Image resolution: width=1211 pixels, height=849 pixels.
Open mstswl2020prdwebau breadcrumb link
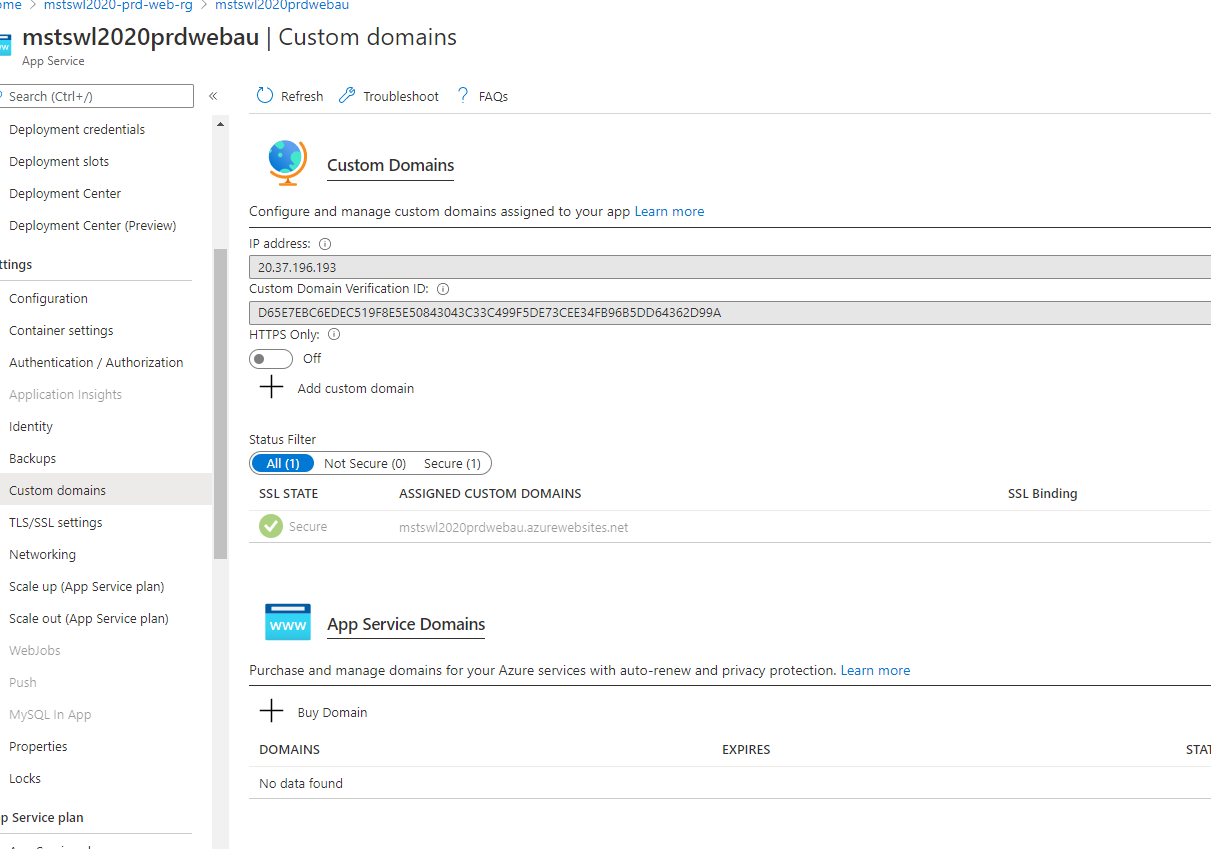click(282, 5)
